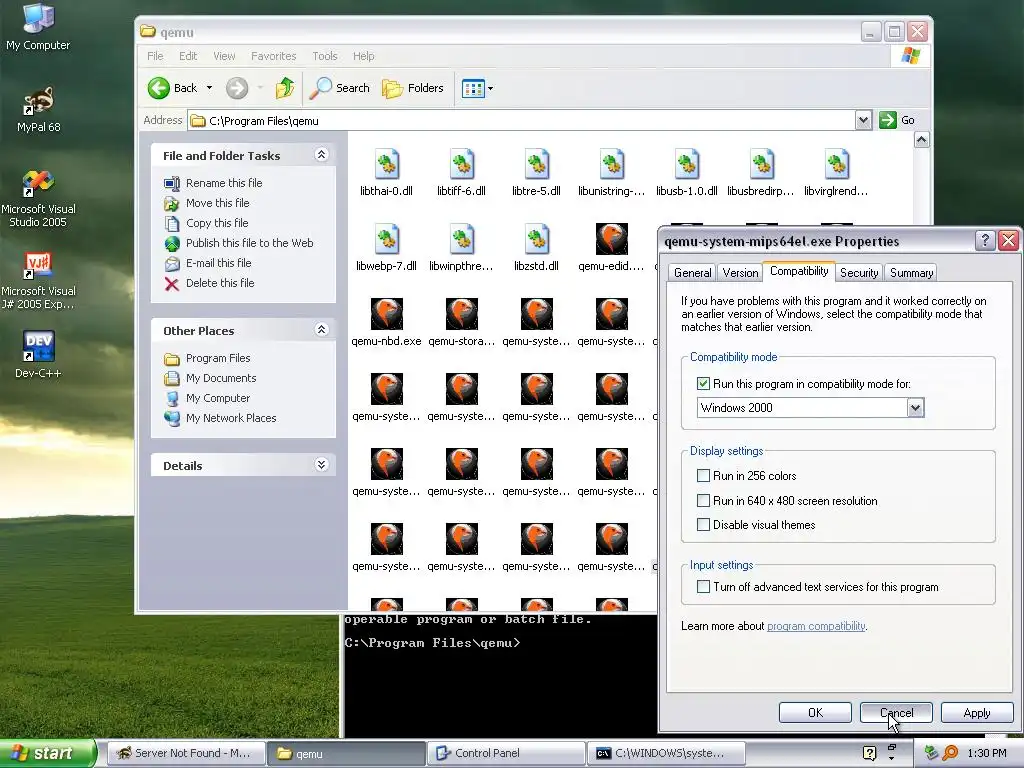Open the Windows 2000 compatibility dropdown
Screen dimensions: 1024x768
916,408
